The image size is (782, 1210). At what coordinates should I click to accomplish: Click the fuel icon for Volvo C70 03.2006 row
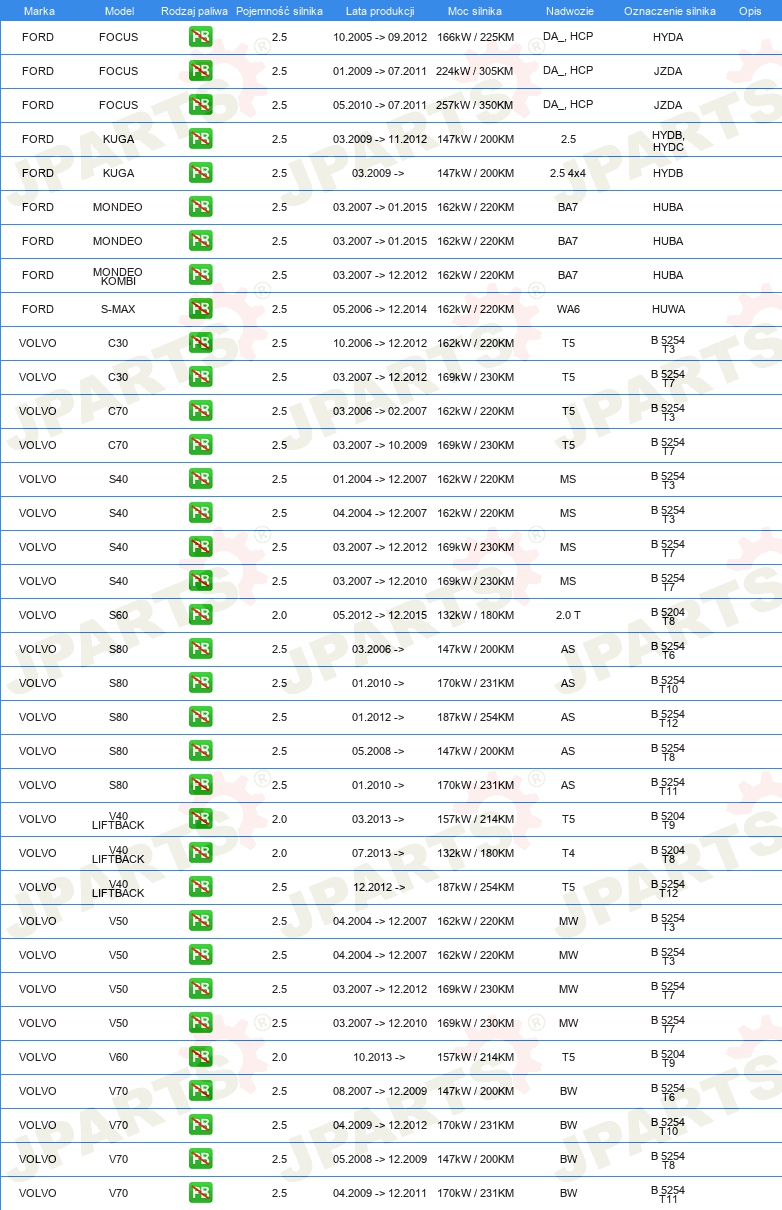coord(201,411)
